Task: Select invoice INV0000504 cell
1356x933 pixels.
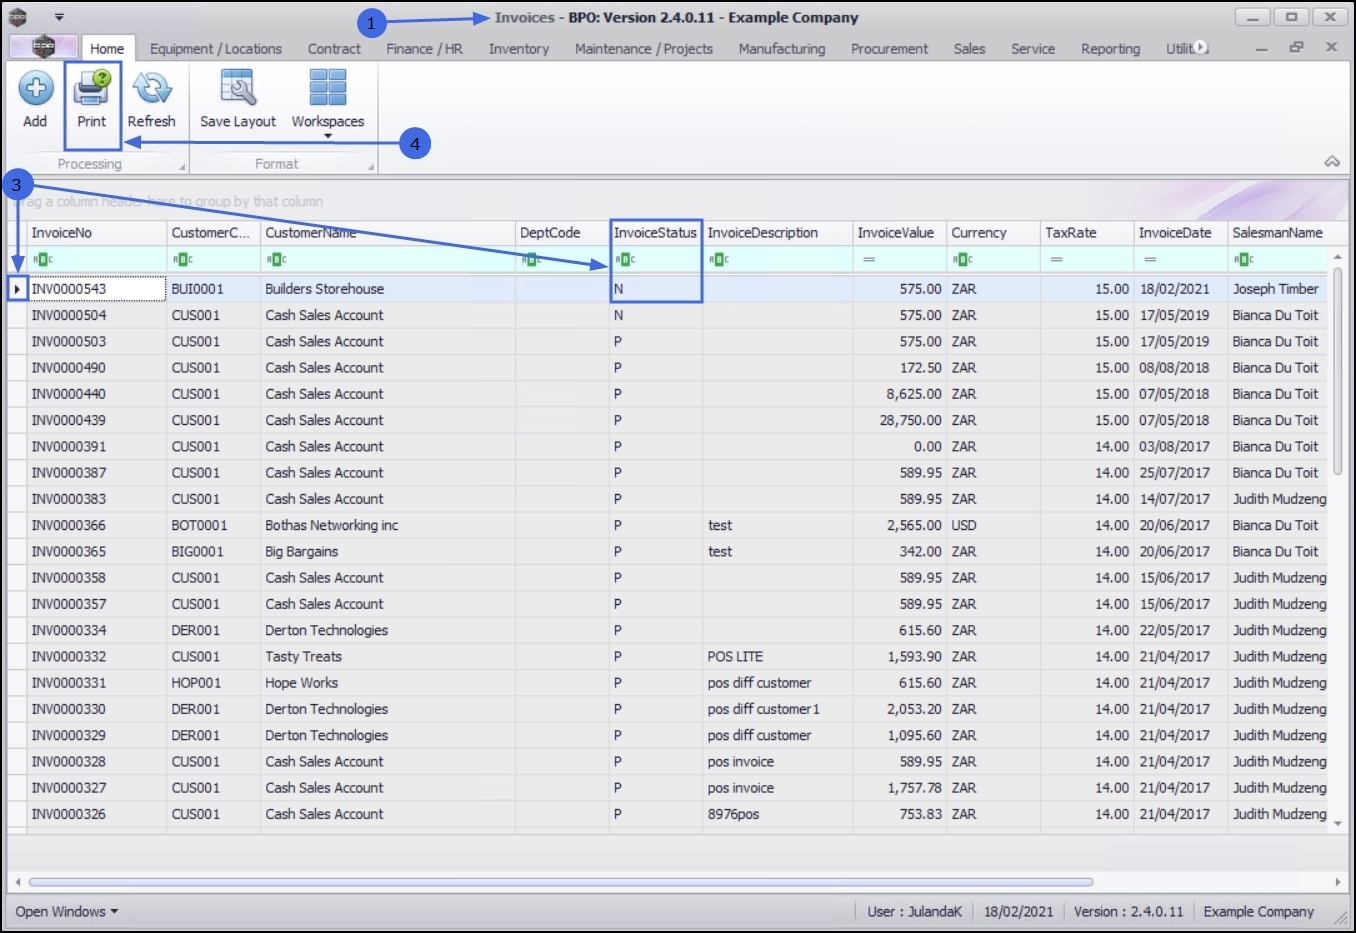Action: [97, 315]
